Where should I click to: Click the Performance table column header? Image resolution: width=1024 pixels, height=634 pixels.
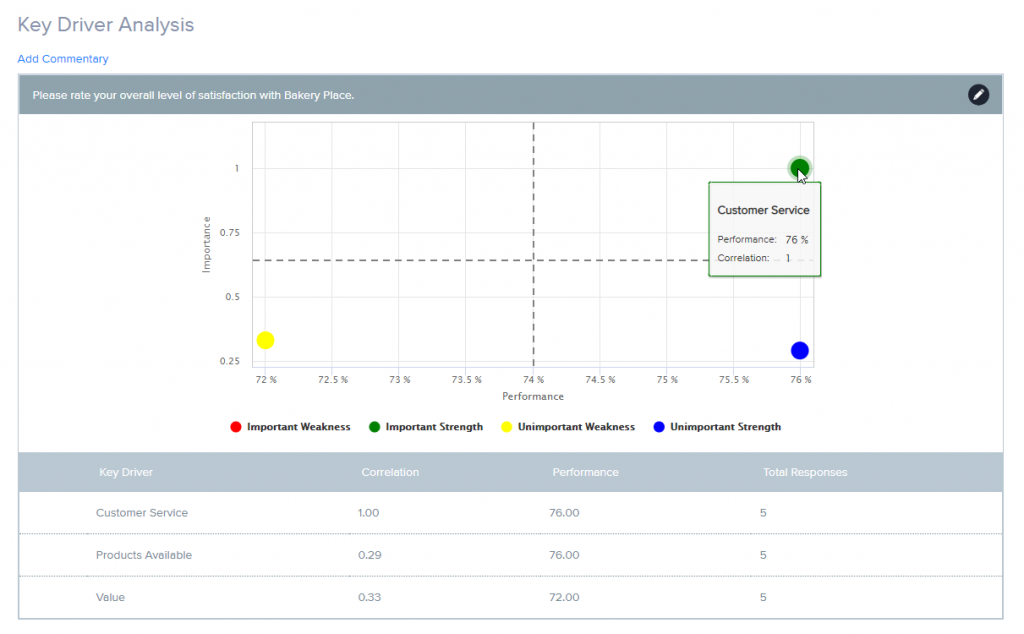tap(585, 472)
